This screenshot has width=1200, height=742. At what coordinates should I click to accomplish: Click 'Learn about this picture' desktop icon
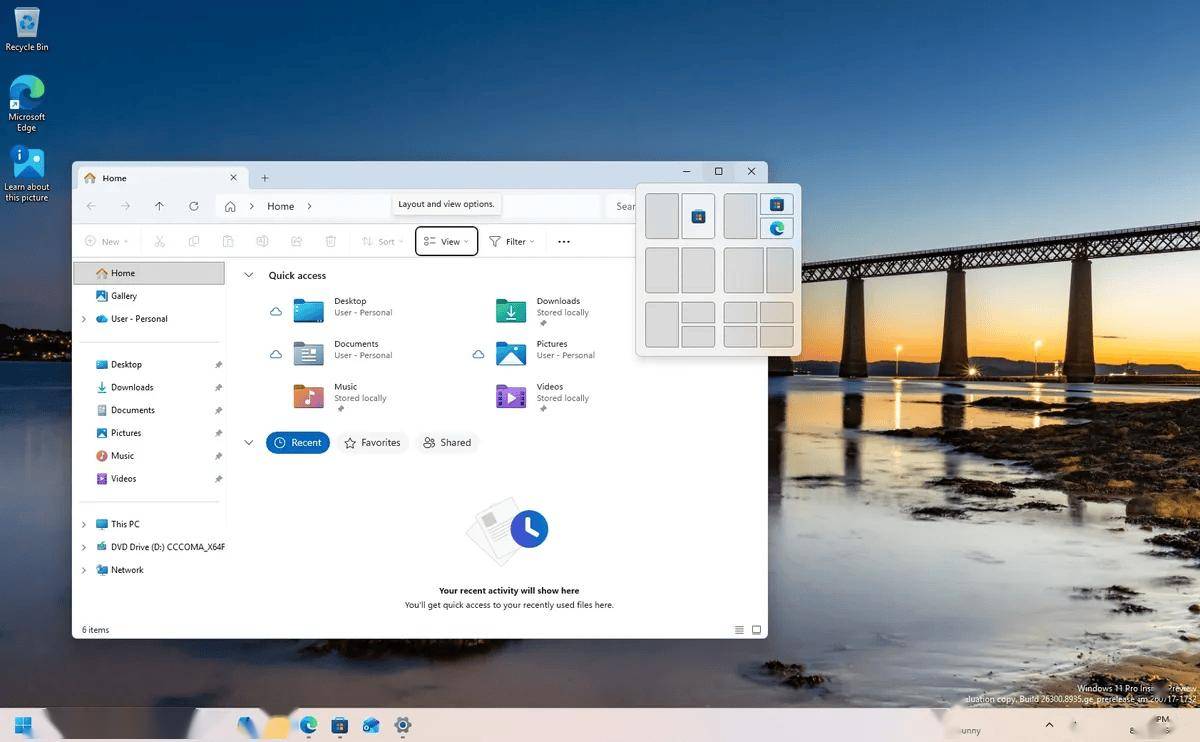27,174
